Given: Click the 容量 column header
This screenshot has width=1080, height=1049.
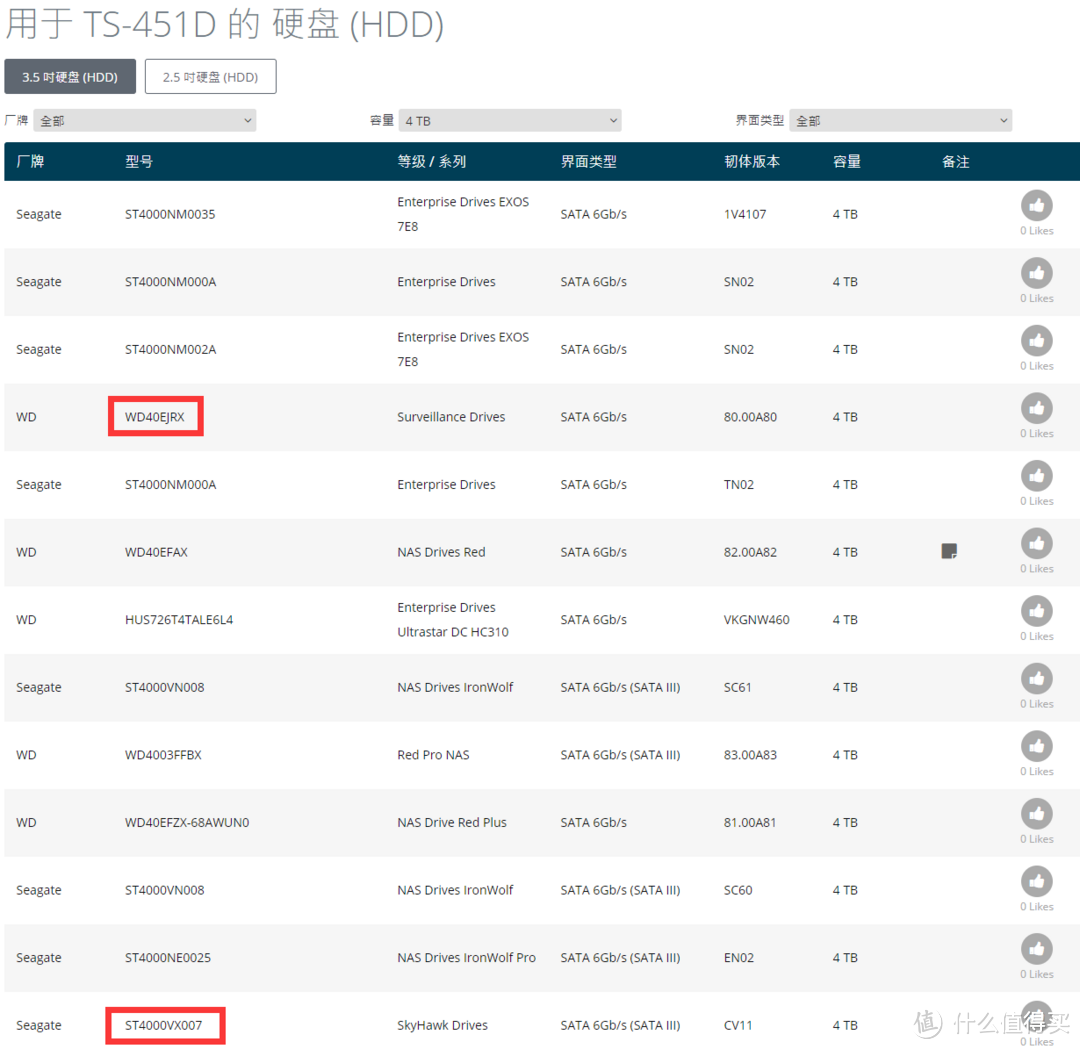Looking at the screenshot, I should click(847, 161).
